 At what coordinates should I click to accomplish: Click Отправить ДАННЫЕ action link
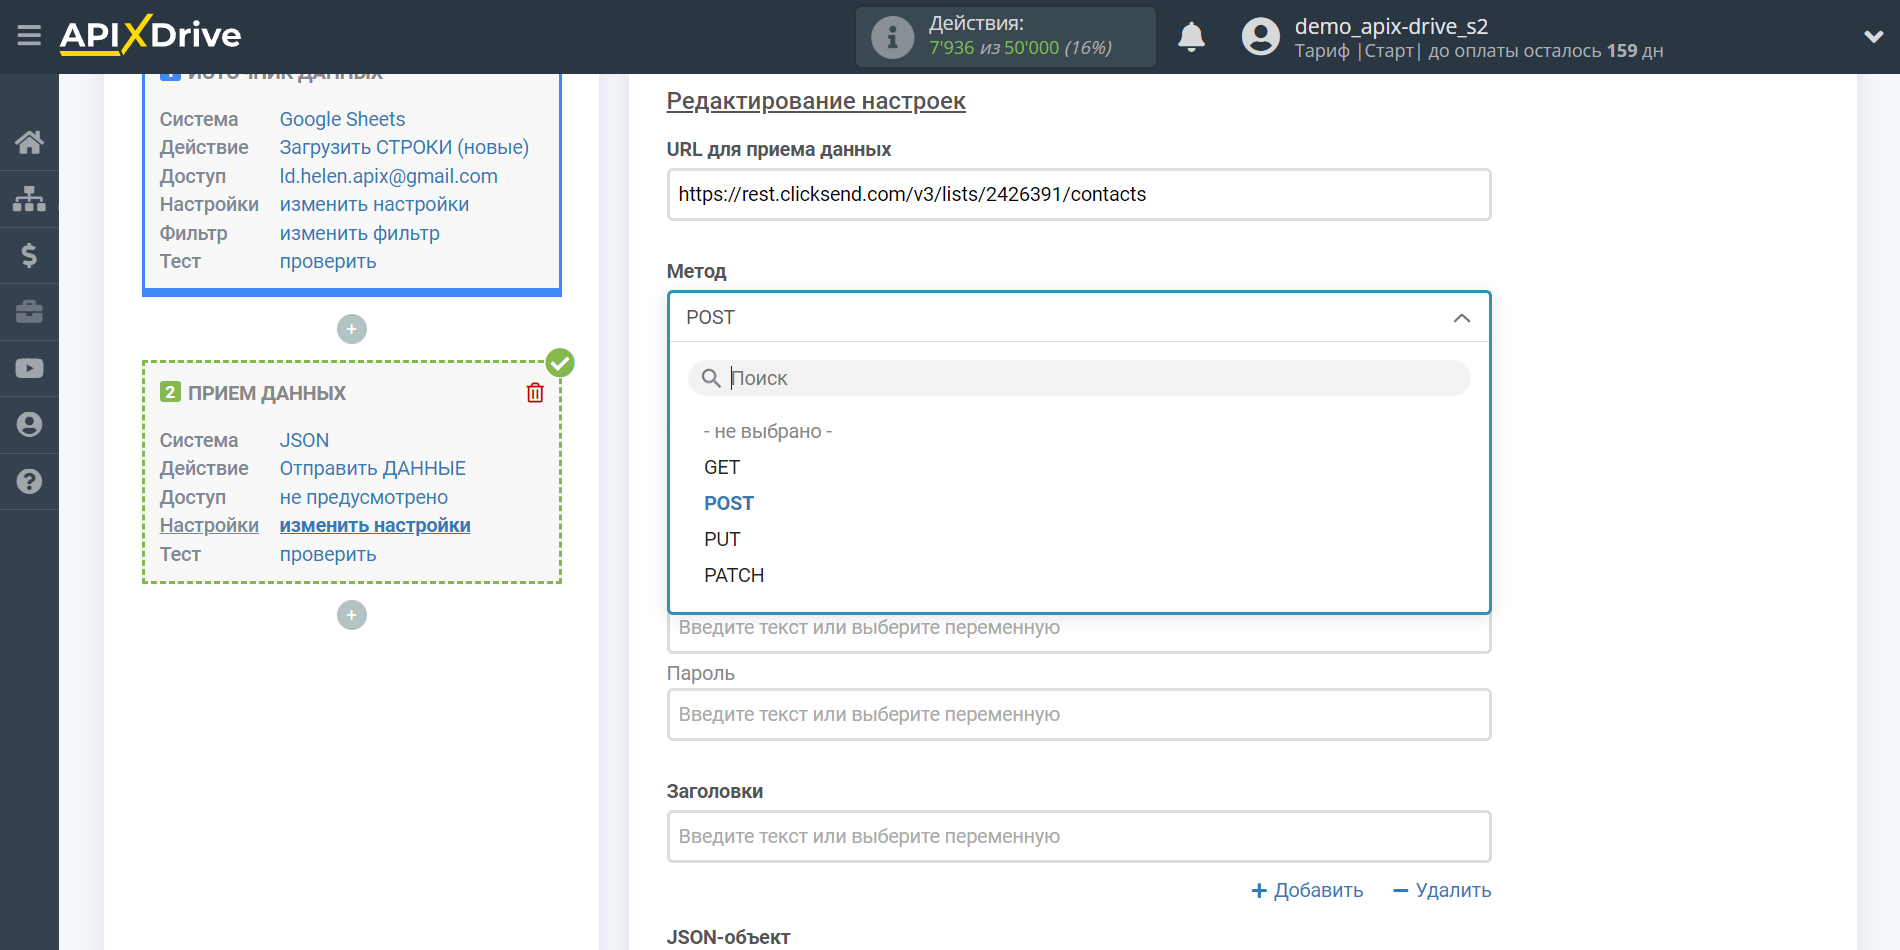(373, 468)
